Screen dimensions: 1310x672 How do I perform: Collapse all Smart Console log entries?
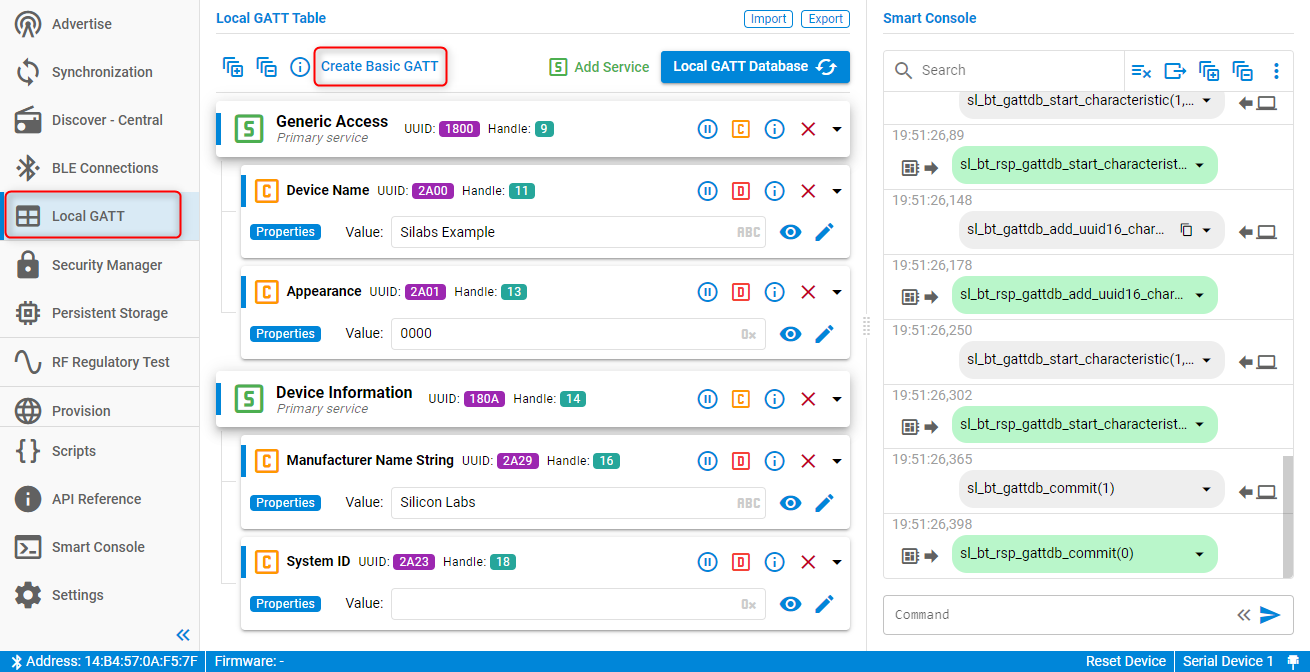point(1243,71)
